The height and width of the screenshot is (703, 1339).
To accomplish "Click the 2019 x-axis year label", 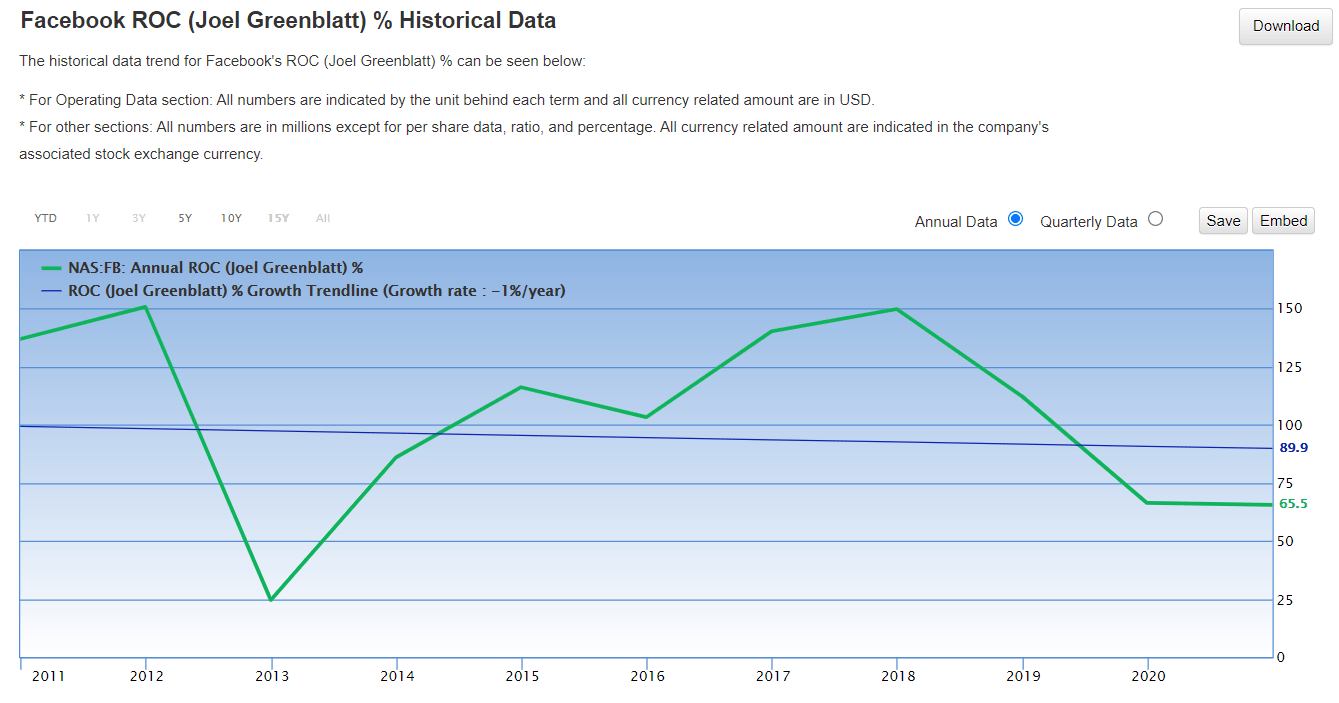I will tap(1022, 676).
